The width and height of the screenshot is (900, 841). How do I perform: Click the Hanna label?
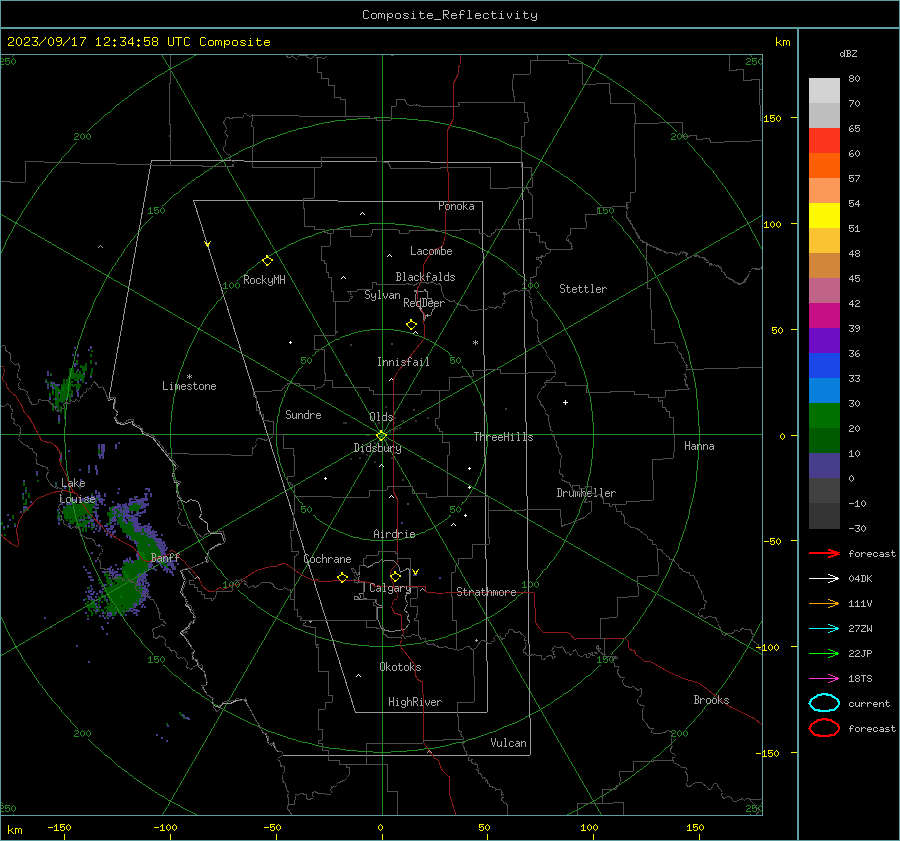(699, 446)
